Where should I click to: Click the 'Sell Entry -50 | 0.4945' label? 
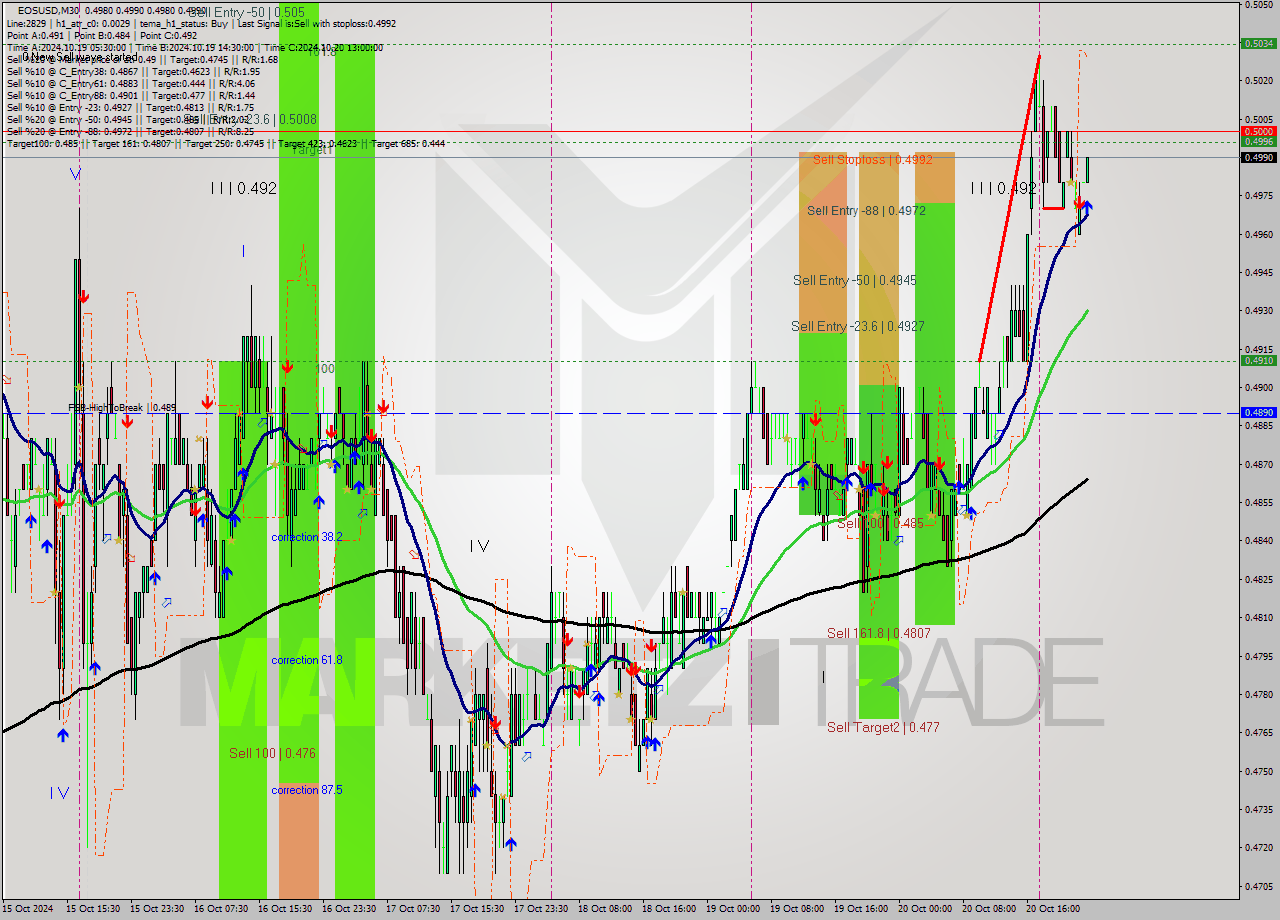click(854, 280)
